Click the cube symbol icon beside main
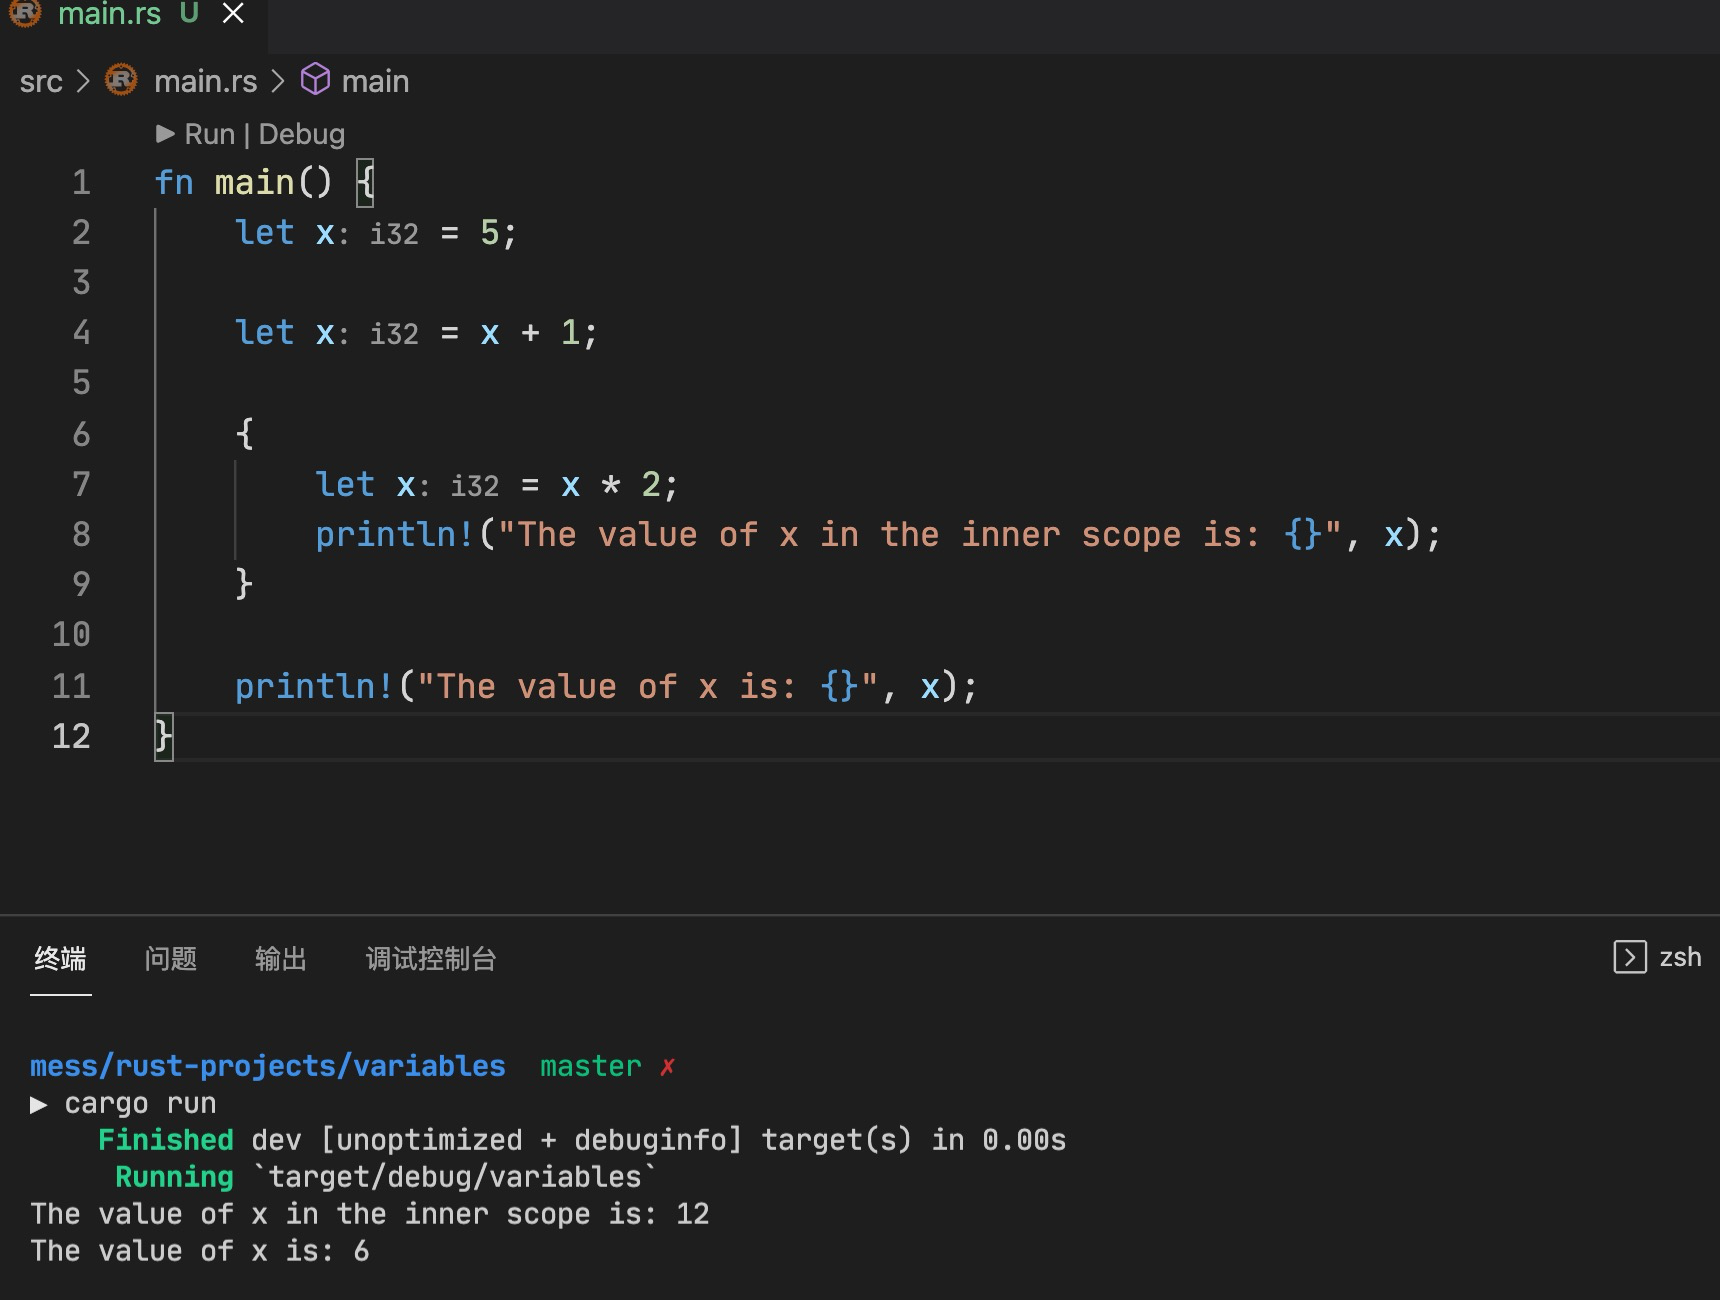Image resolution: width=1720 pixels, height=1300 pixels. (x=315, y=79)
